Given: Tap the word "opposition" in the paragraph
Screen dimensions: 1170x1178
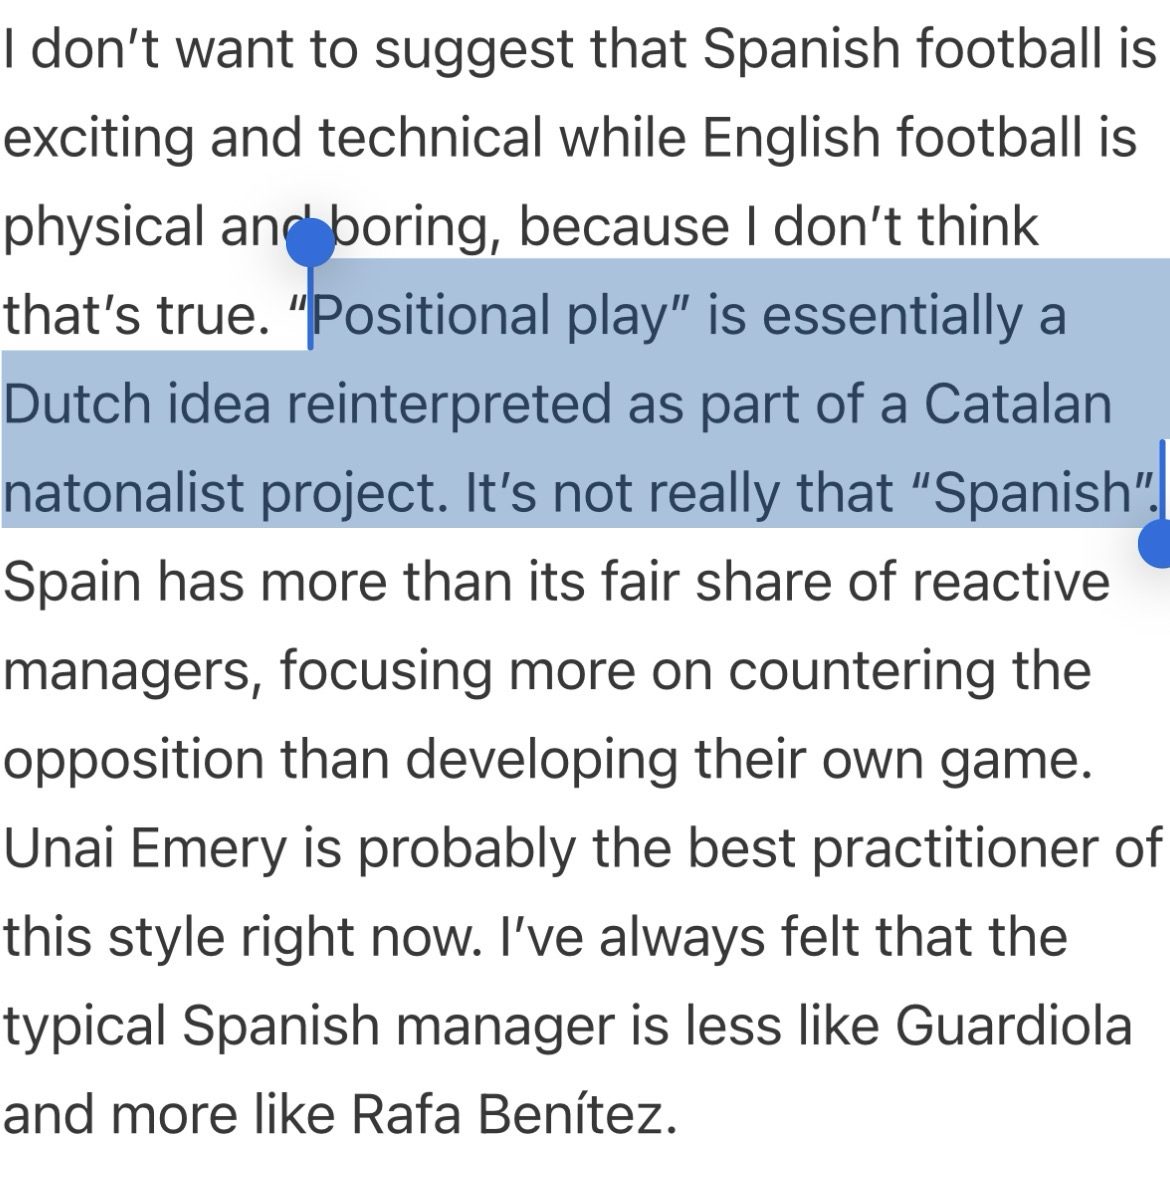Looking at the screenshot, I should (x=132, y=761).
